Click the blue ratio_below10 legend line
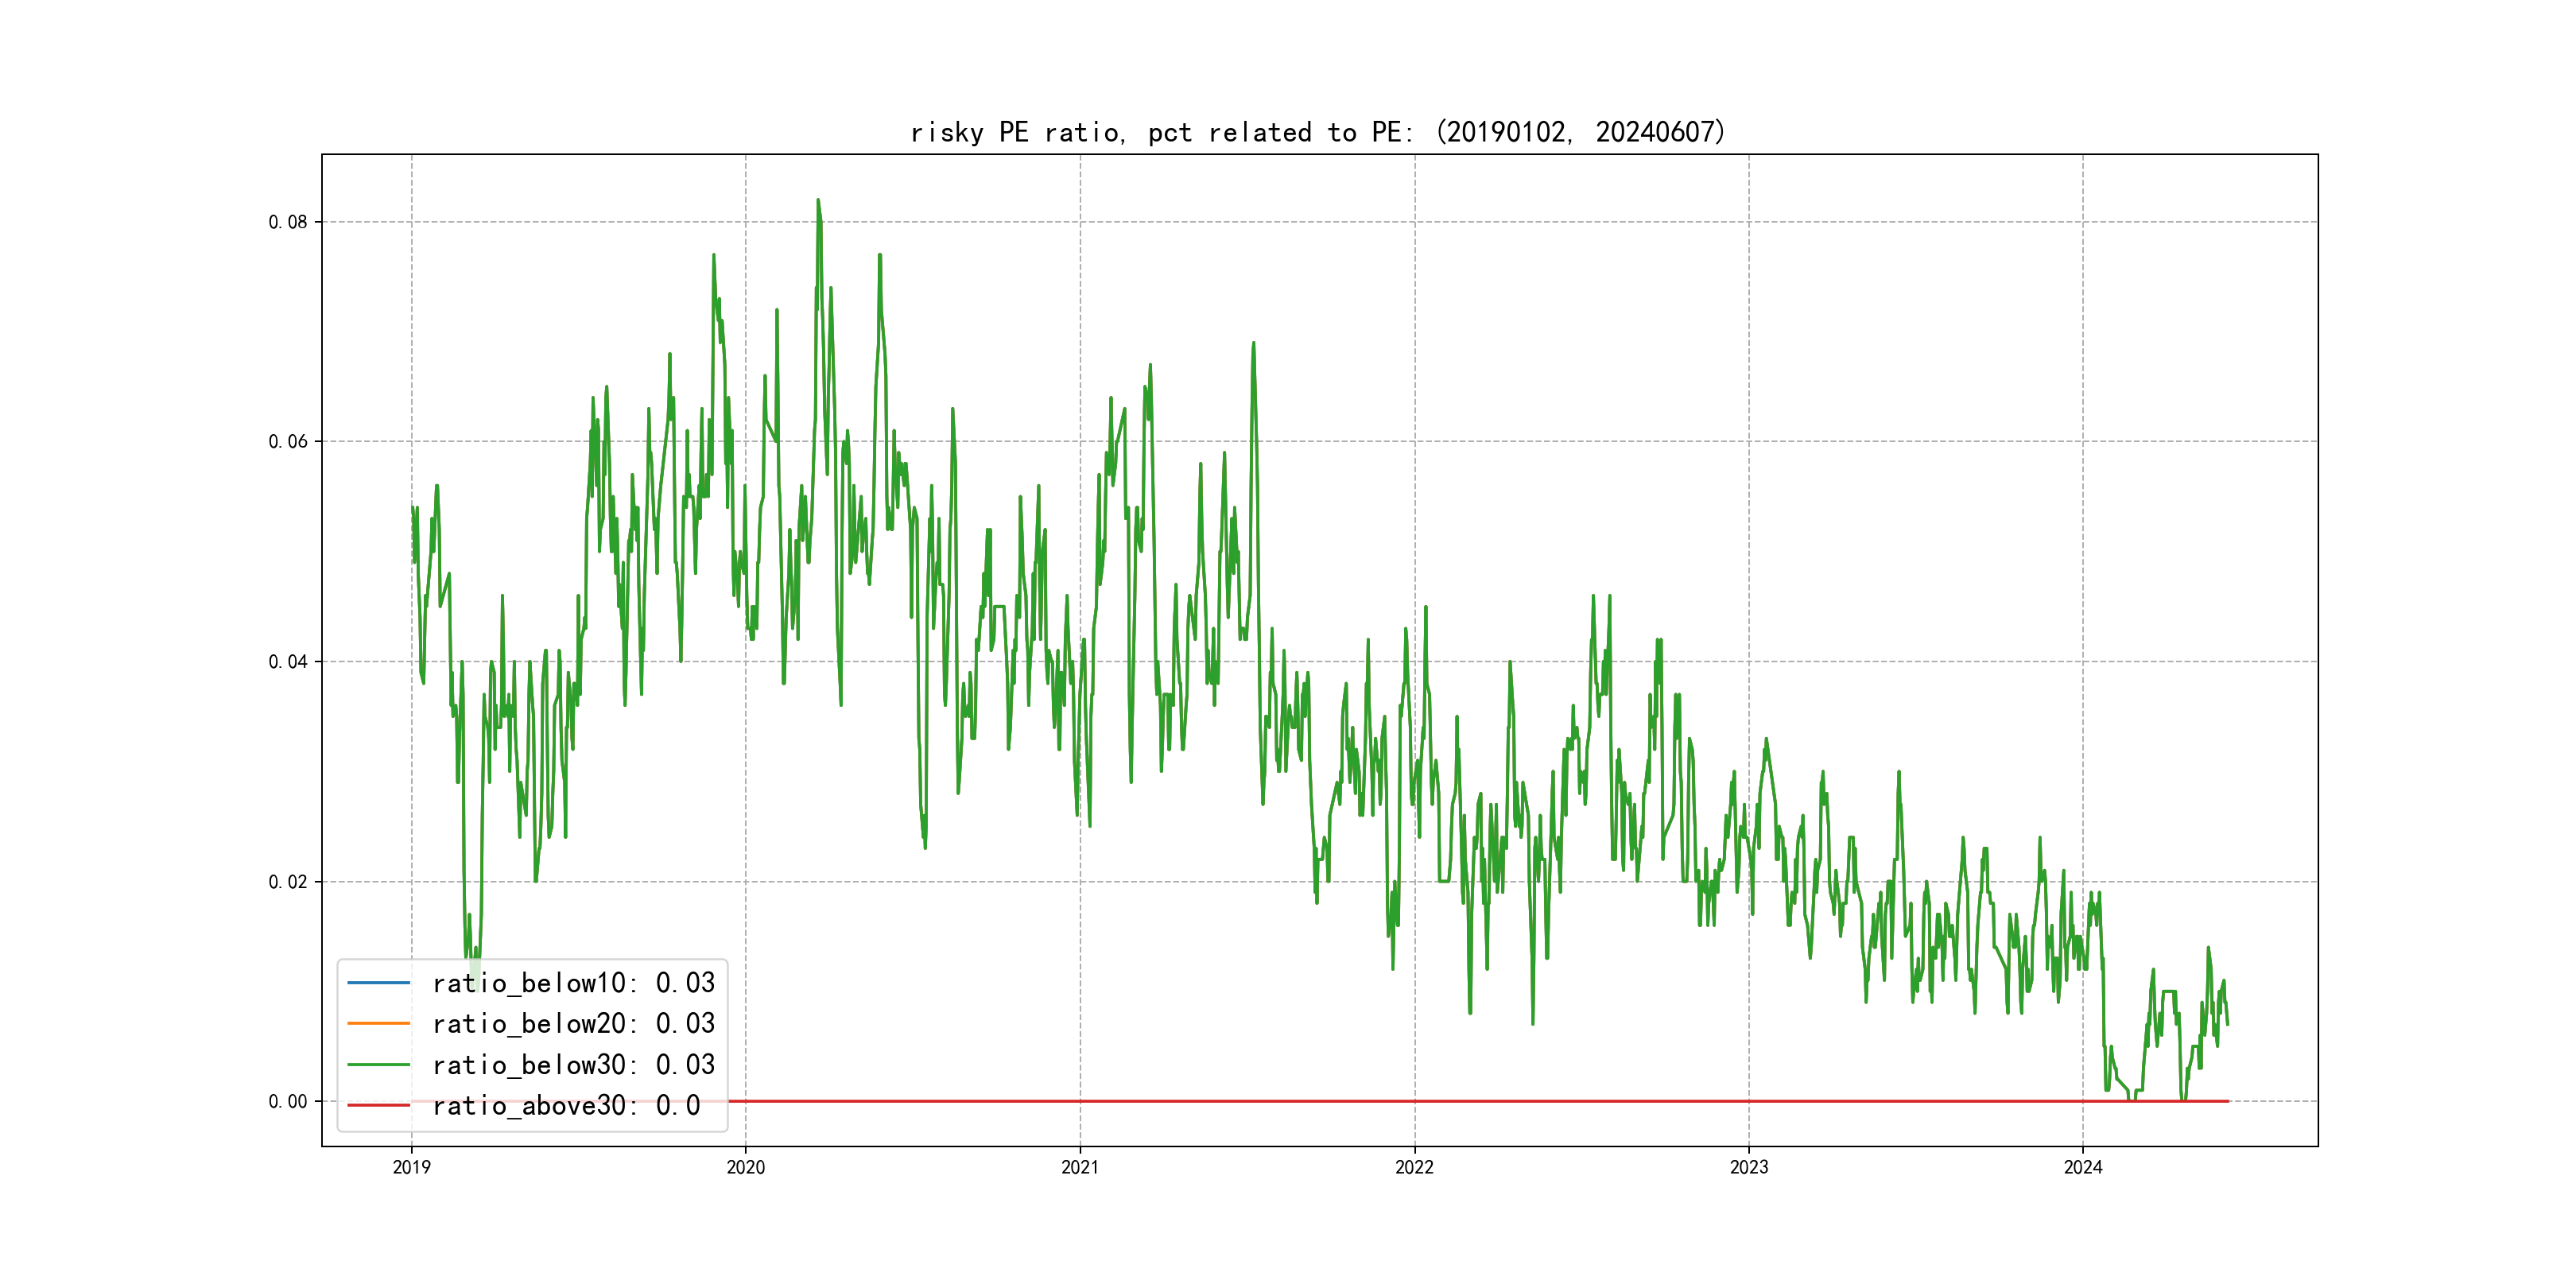 [x=378, y=983]
